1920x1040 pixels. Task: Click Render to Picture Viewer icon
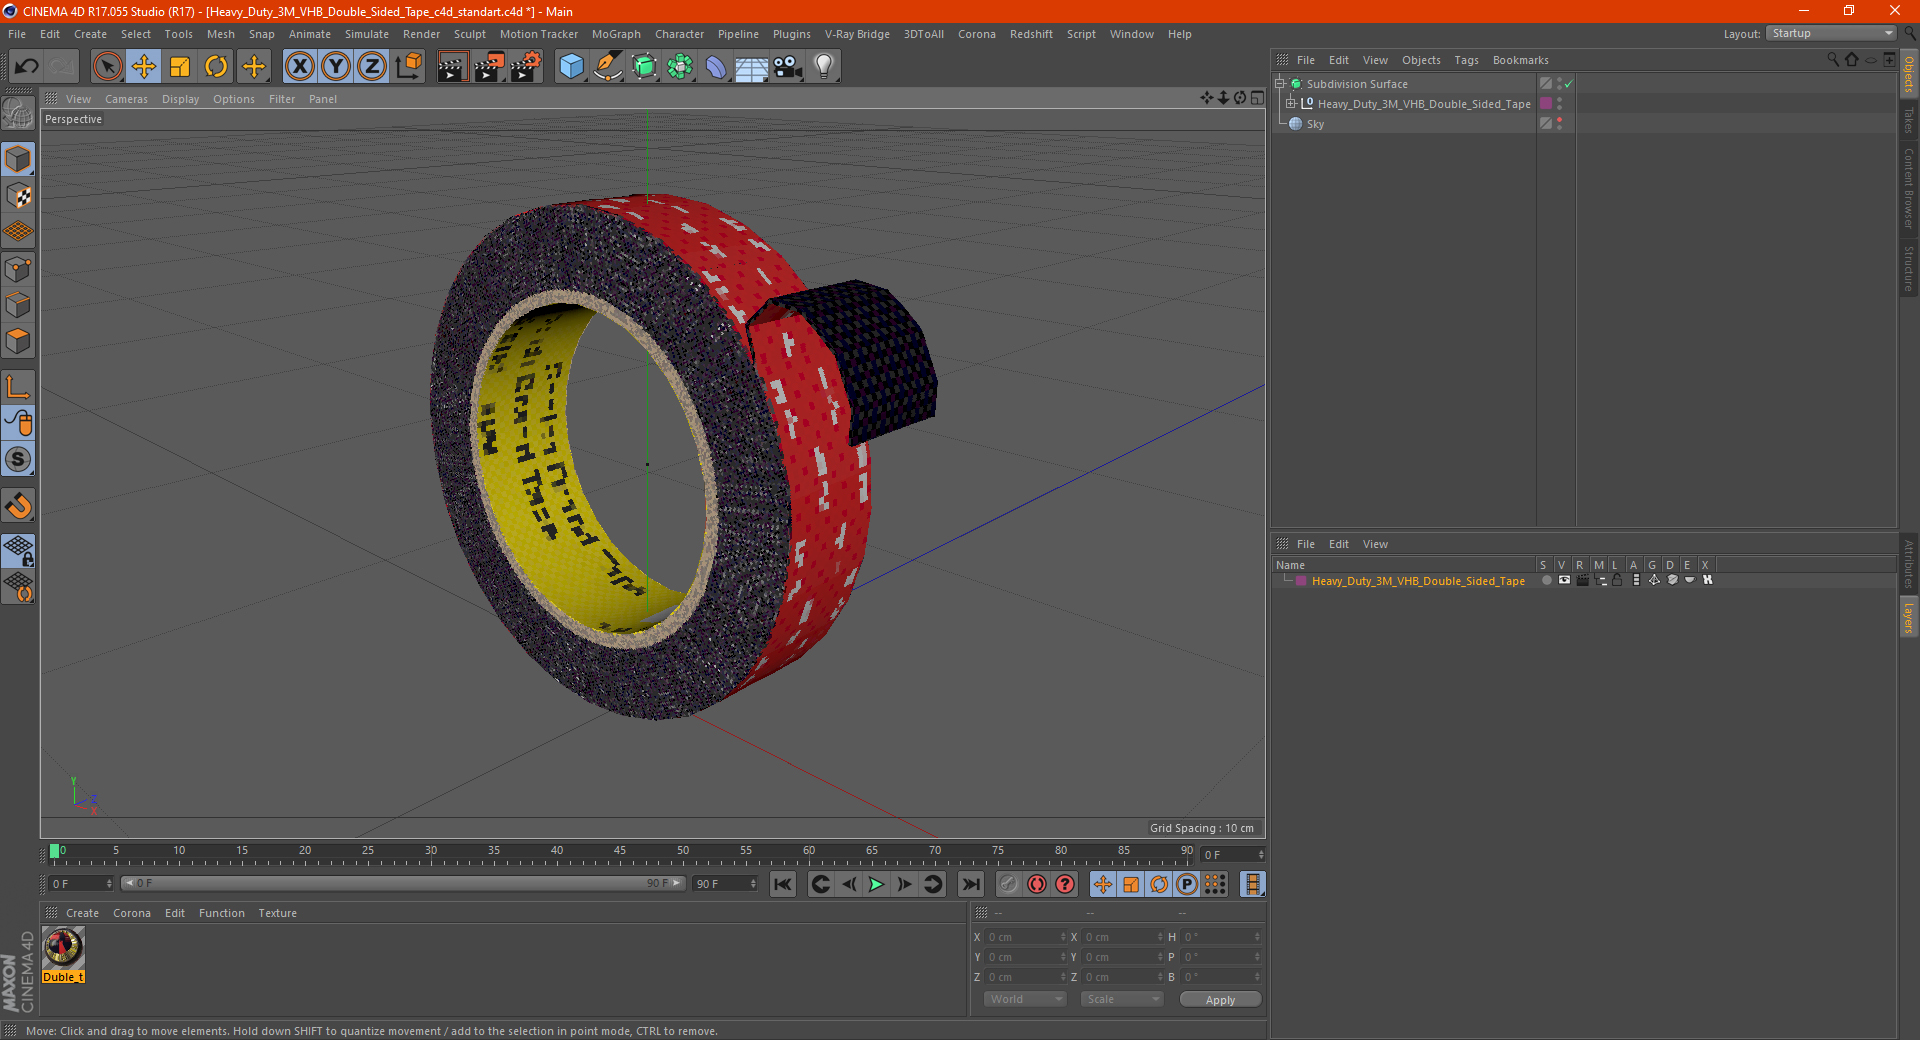pyautogui.click(x=489, y=67)
